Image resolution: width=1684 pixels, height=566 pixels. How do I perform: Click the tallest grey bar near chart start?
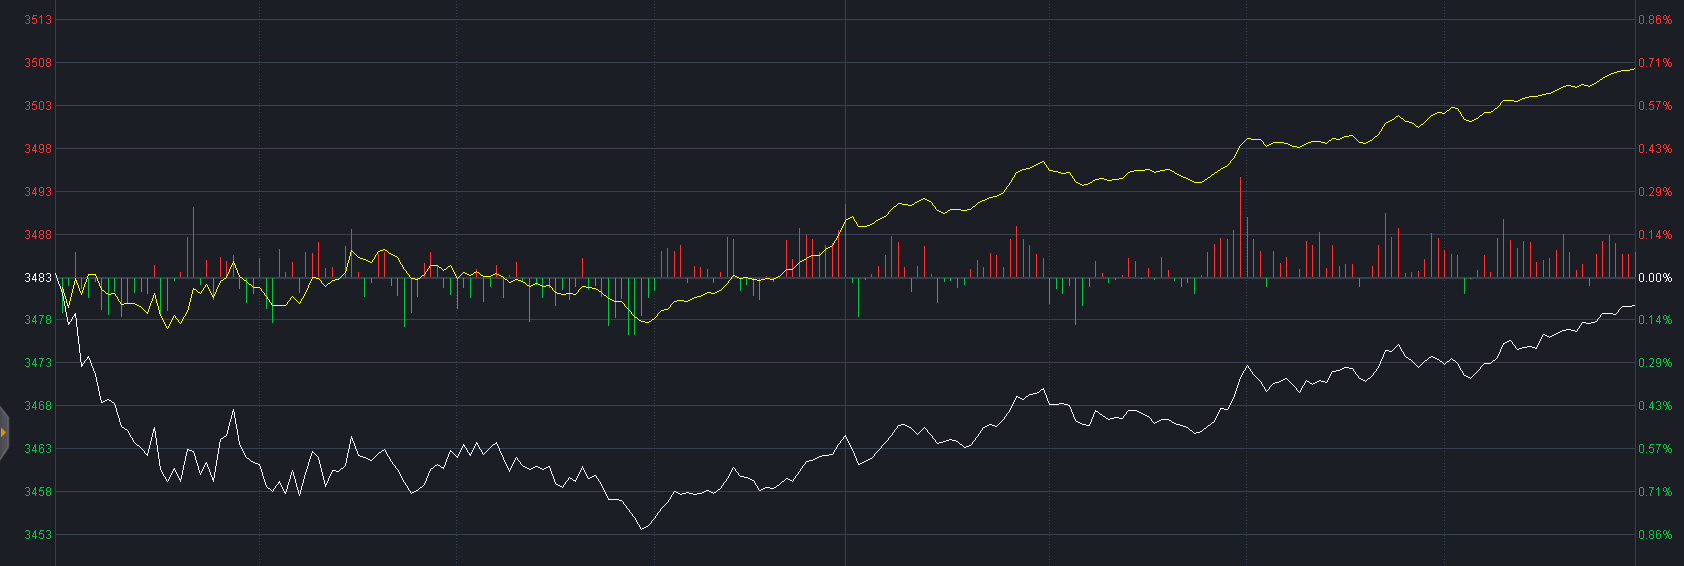click(193, 242)
